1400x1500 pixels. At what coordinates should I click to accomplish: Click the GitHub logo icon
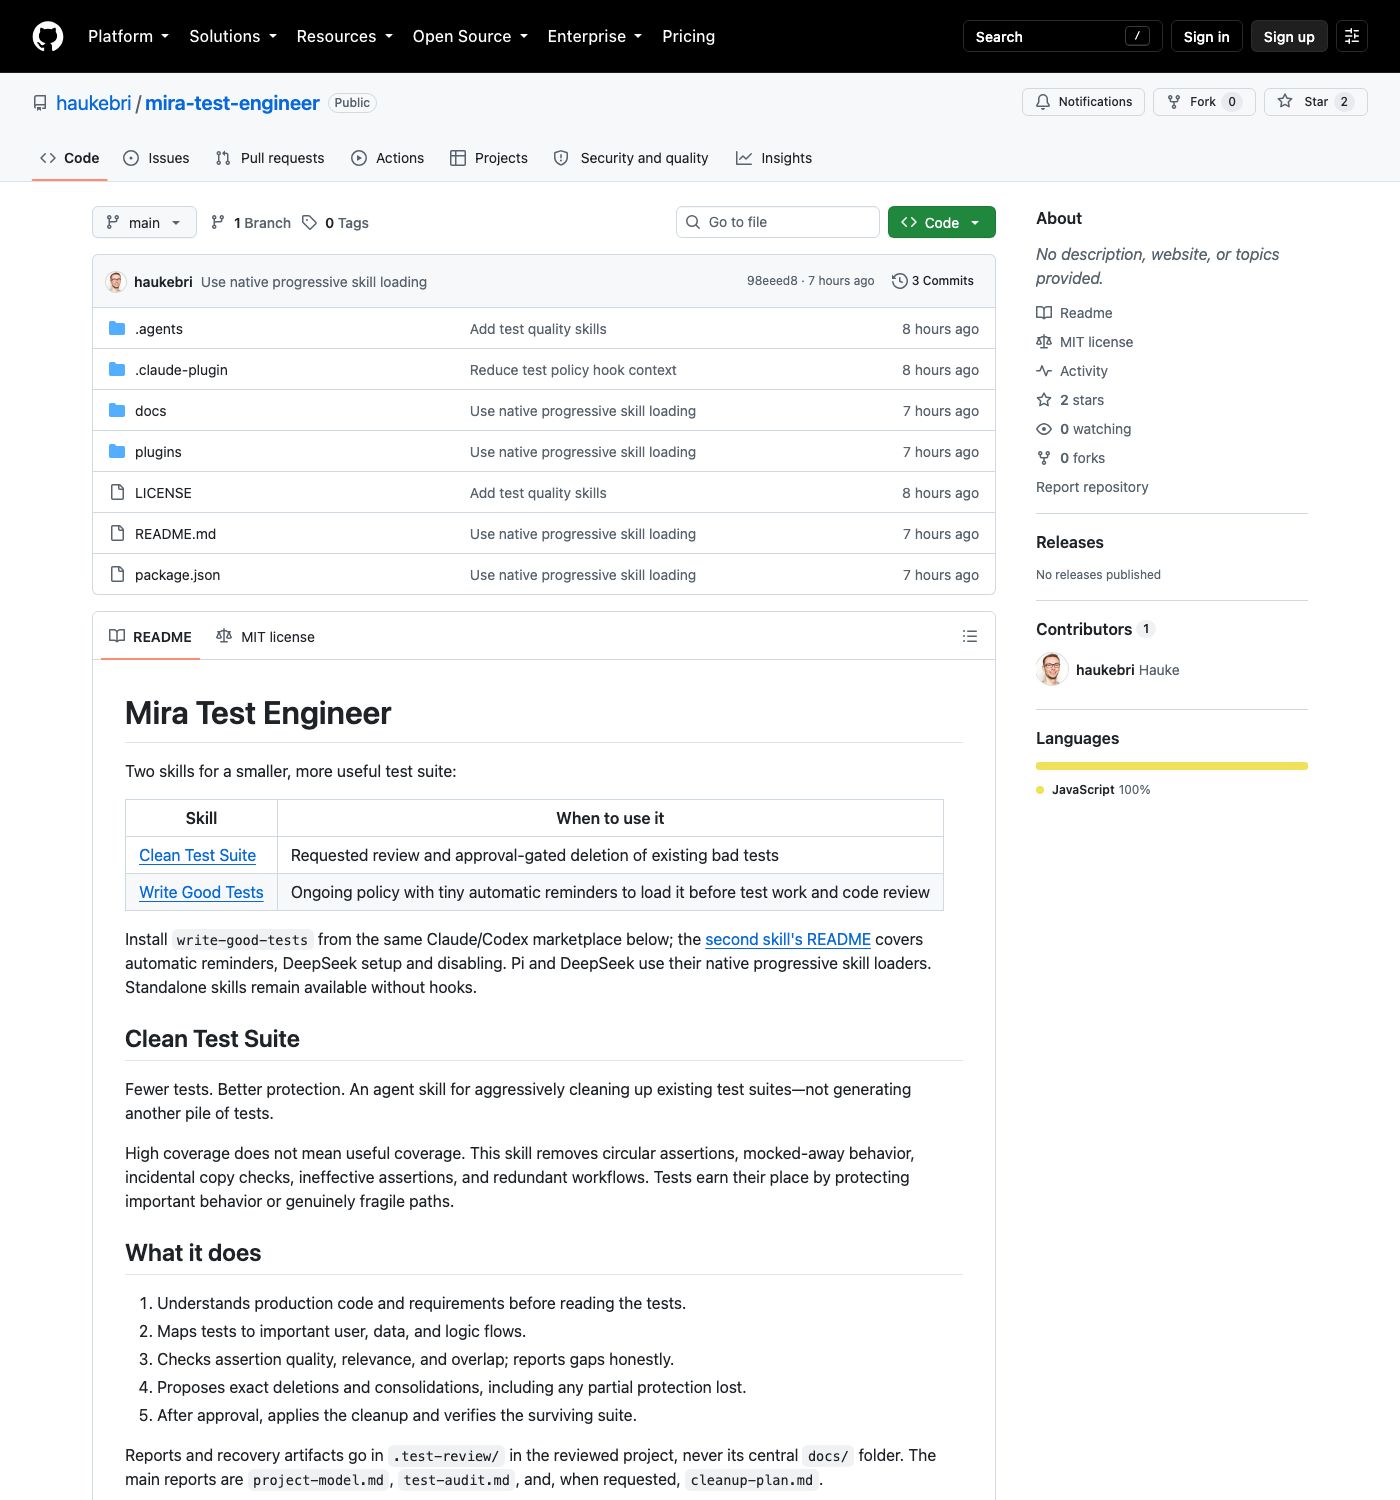[48, 37]
